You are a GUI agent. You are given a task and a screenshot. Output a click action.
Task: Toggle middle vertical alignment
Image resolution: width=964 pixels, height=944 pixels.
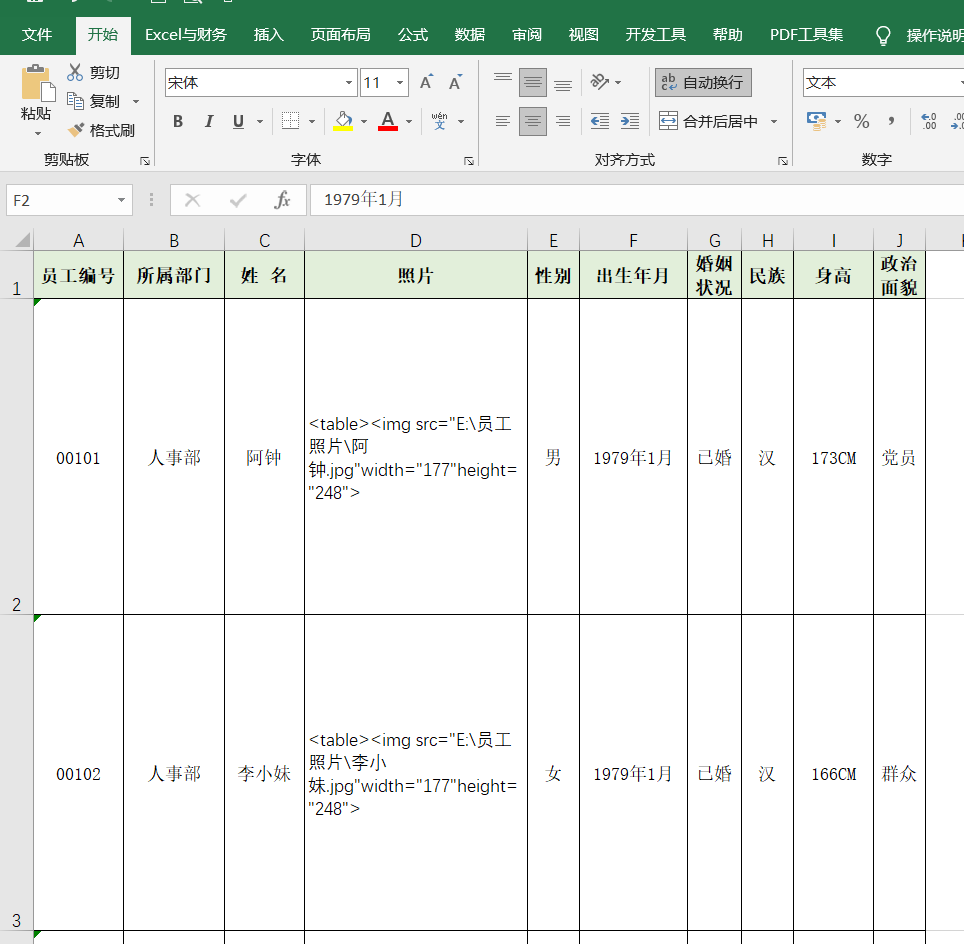532,82
